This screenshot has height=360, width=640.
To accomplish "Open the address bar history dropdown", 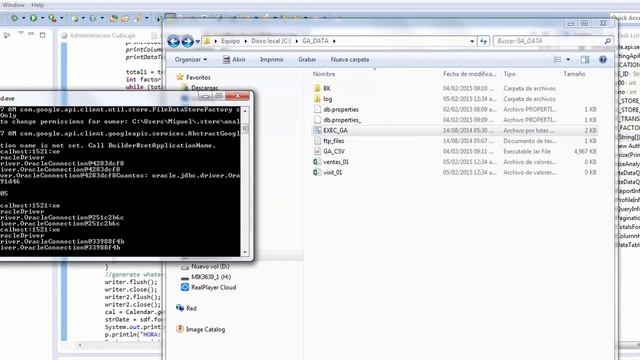I will click(x=472, y=41).
